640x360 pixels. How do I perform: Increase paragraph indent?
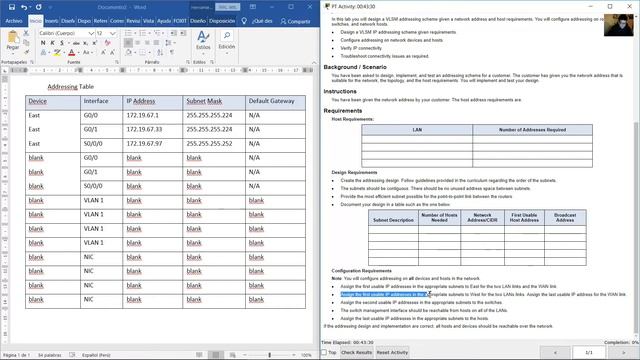point(183,33)
